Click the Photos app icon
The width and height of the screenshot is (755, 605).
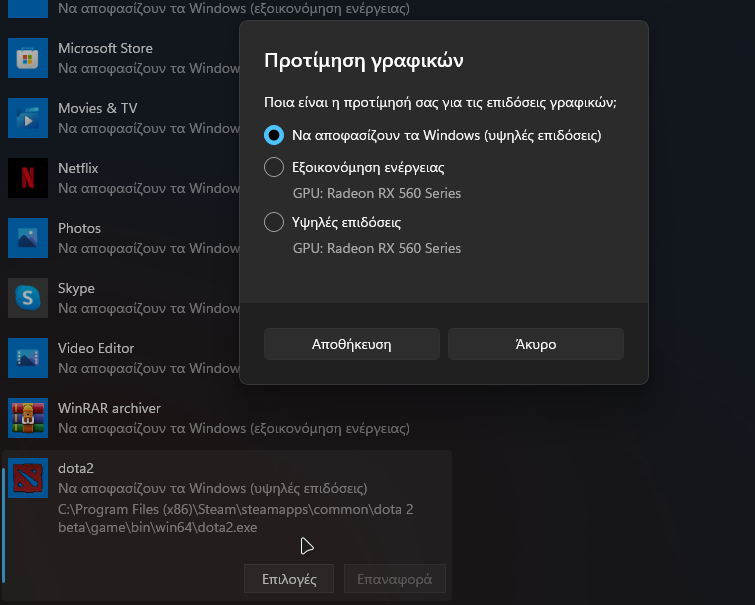tap(28, 238)
